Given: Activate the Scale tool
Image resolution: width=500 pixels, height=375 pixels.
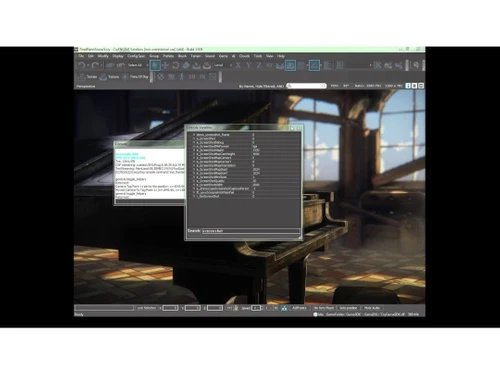Looking at the screenshot, I should tap(186, 65).
